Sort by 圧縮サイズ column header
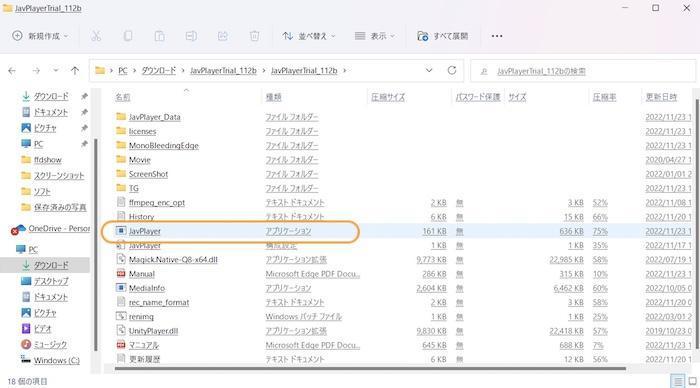The width and height of the screenshot is (700, 388). click(x=388, y=97)
